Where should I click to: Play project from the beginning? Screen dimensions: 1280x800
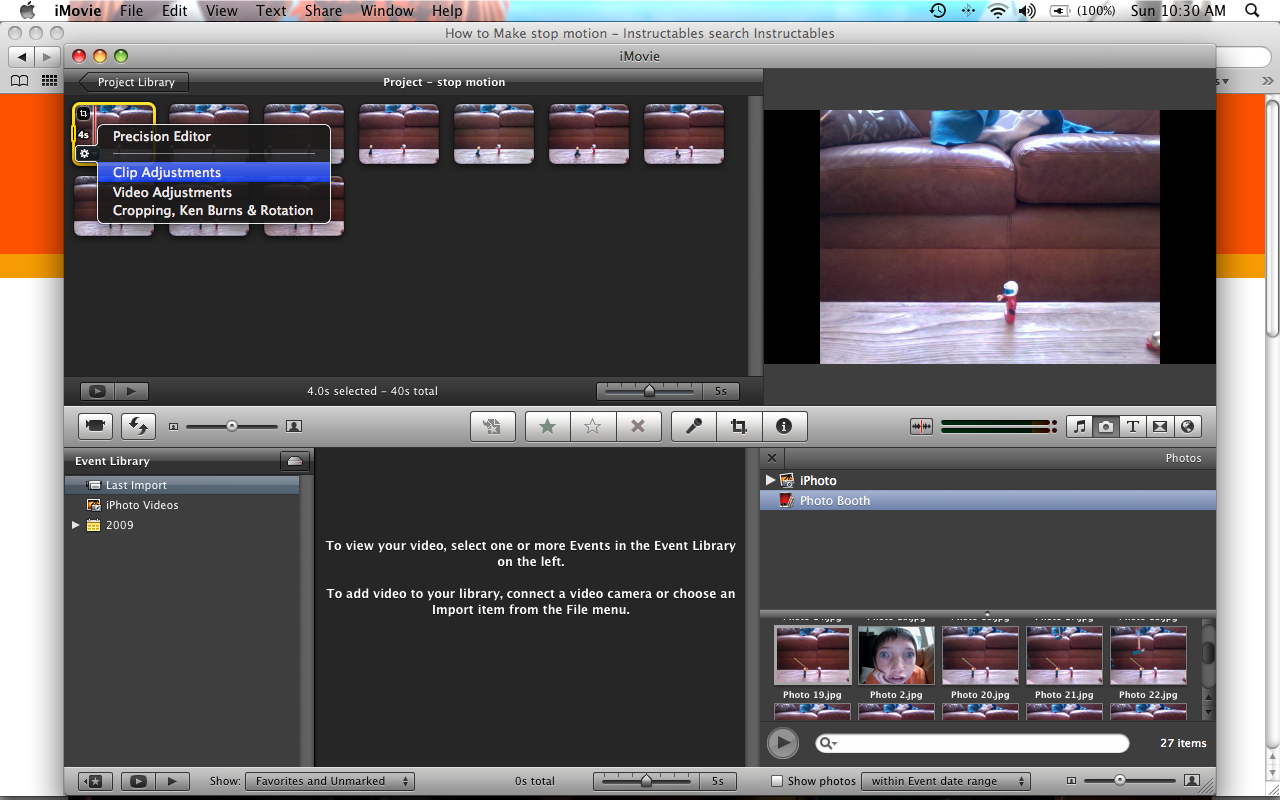click(131, 391)
